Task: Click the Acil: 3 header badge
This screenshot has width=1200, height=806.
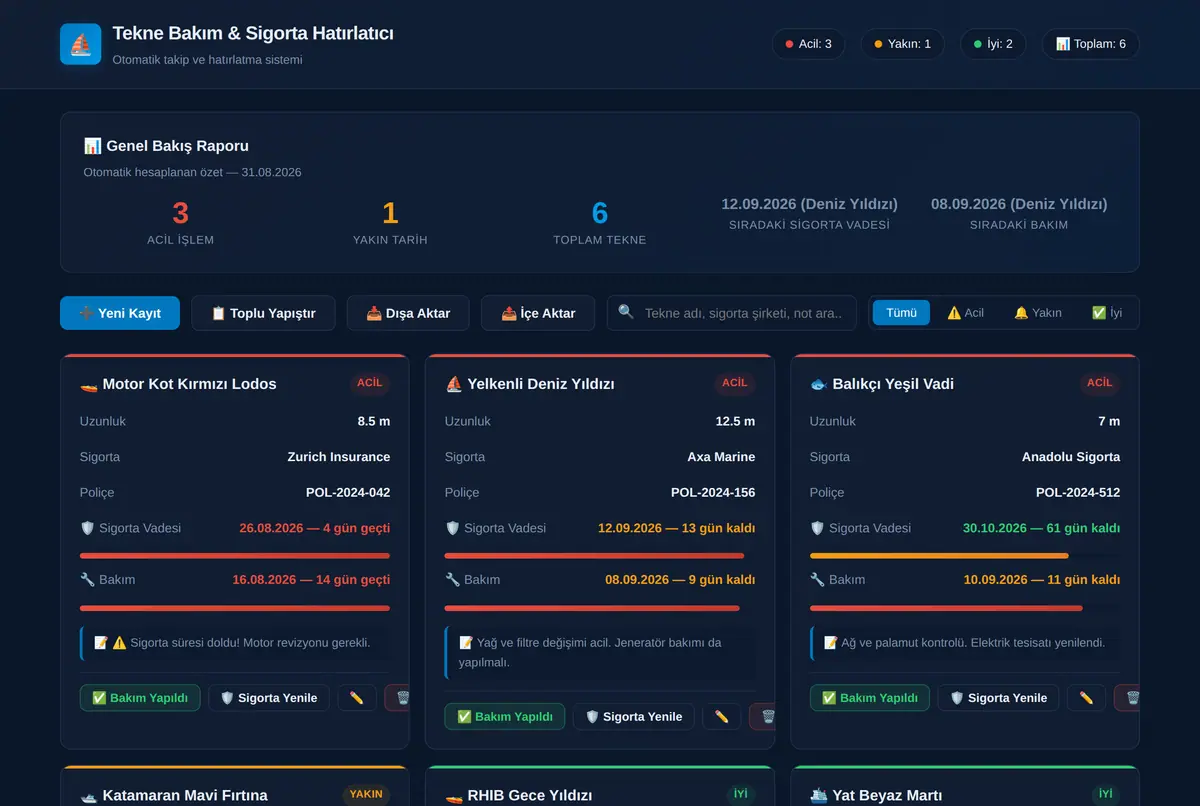Action: (808, 44)
